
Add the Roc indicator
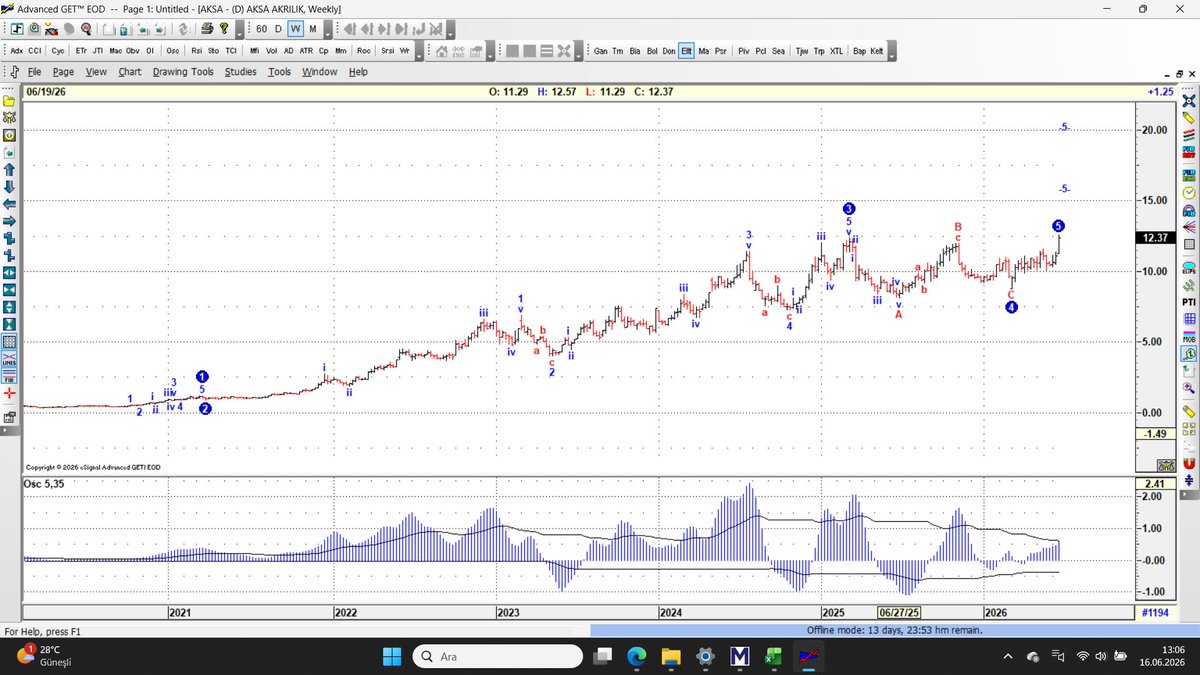(x=364, y=50)
